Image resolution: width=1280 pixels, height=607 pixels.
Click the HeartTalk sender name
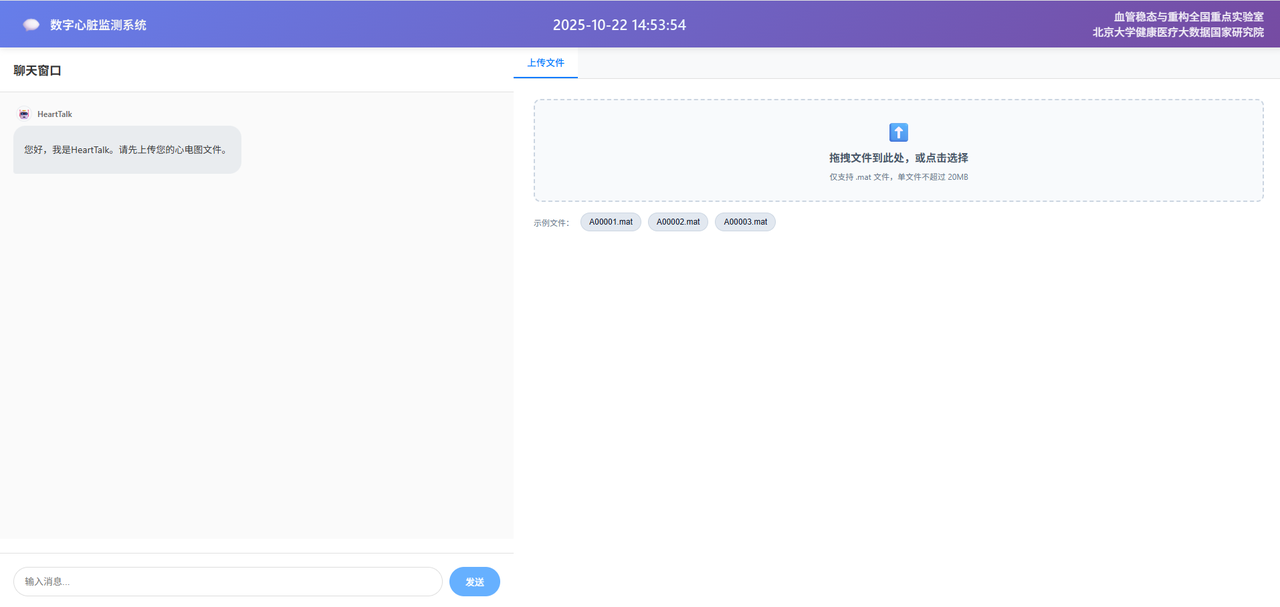(x=55, y=114)
